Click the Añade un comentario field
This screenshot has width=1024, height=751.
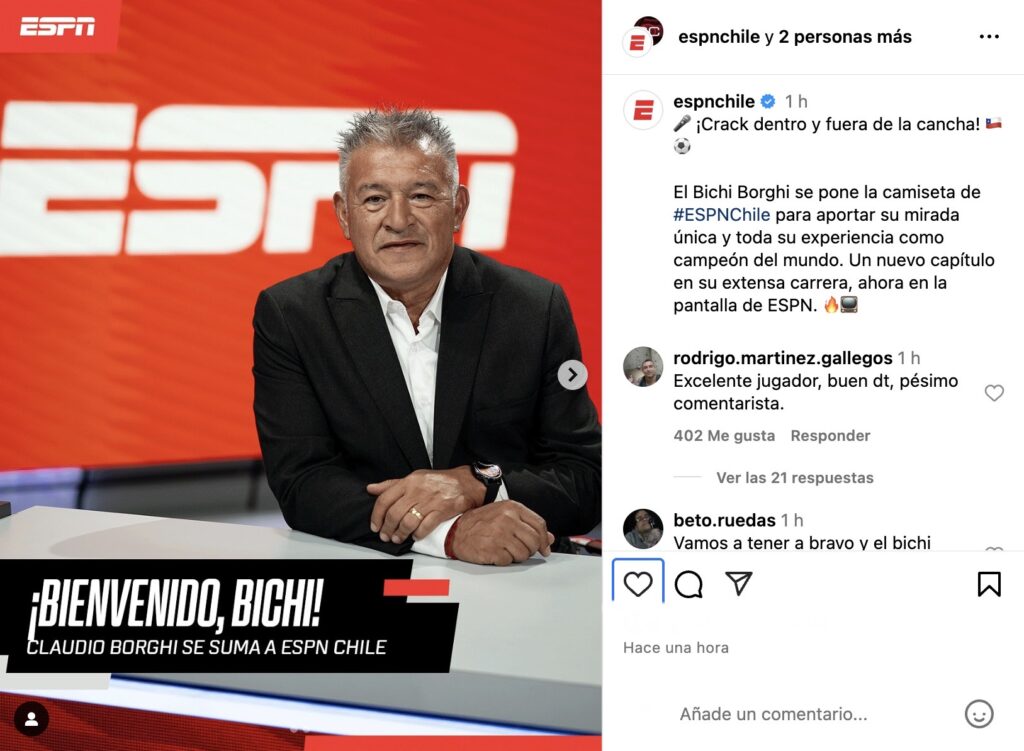pos(773,714)
